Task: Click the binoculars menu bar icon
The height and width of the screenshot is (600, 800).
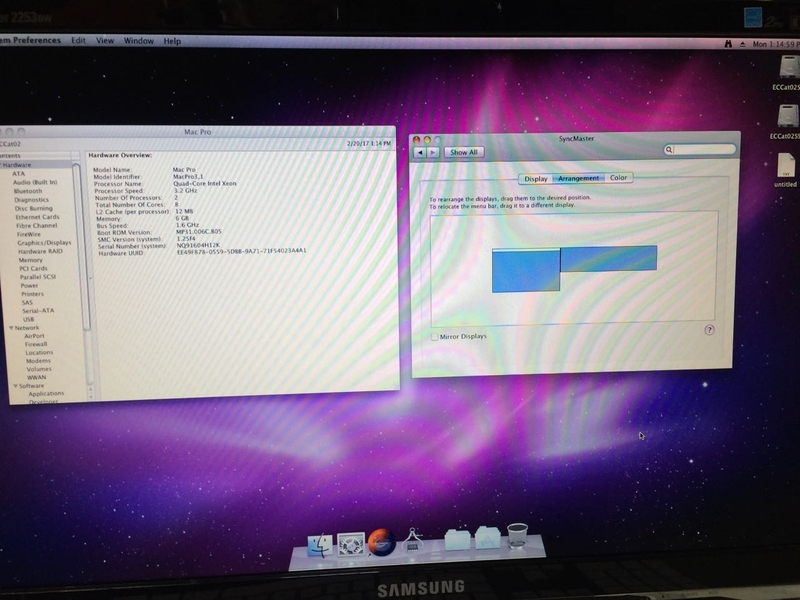Action: tap(728, 44)
